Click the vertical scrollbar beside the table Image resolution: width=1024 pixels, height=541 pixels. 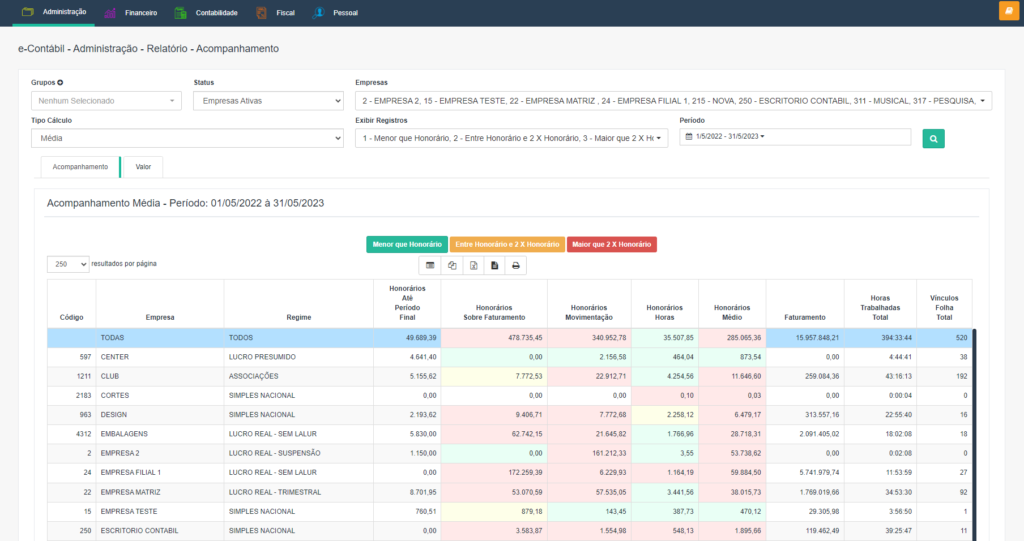(x=974, y=434)
